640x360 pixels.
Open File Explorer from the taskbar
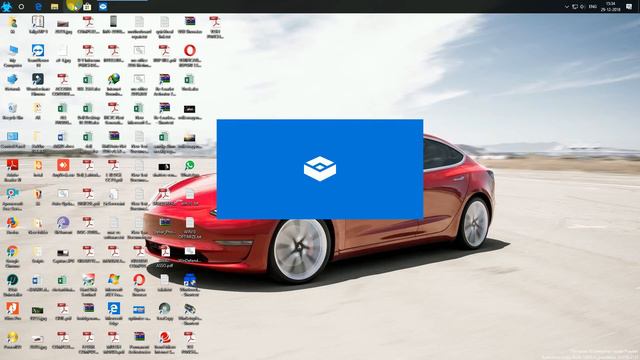54,7
